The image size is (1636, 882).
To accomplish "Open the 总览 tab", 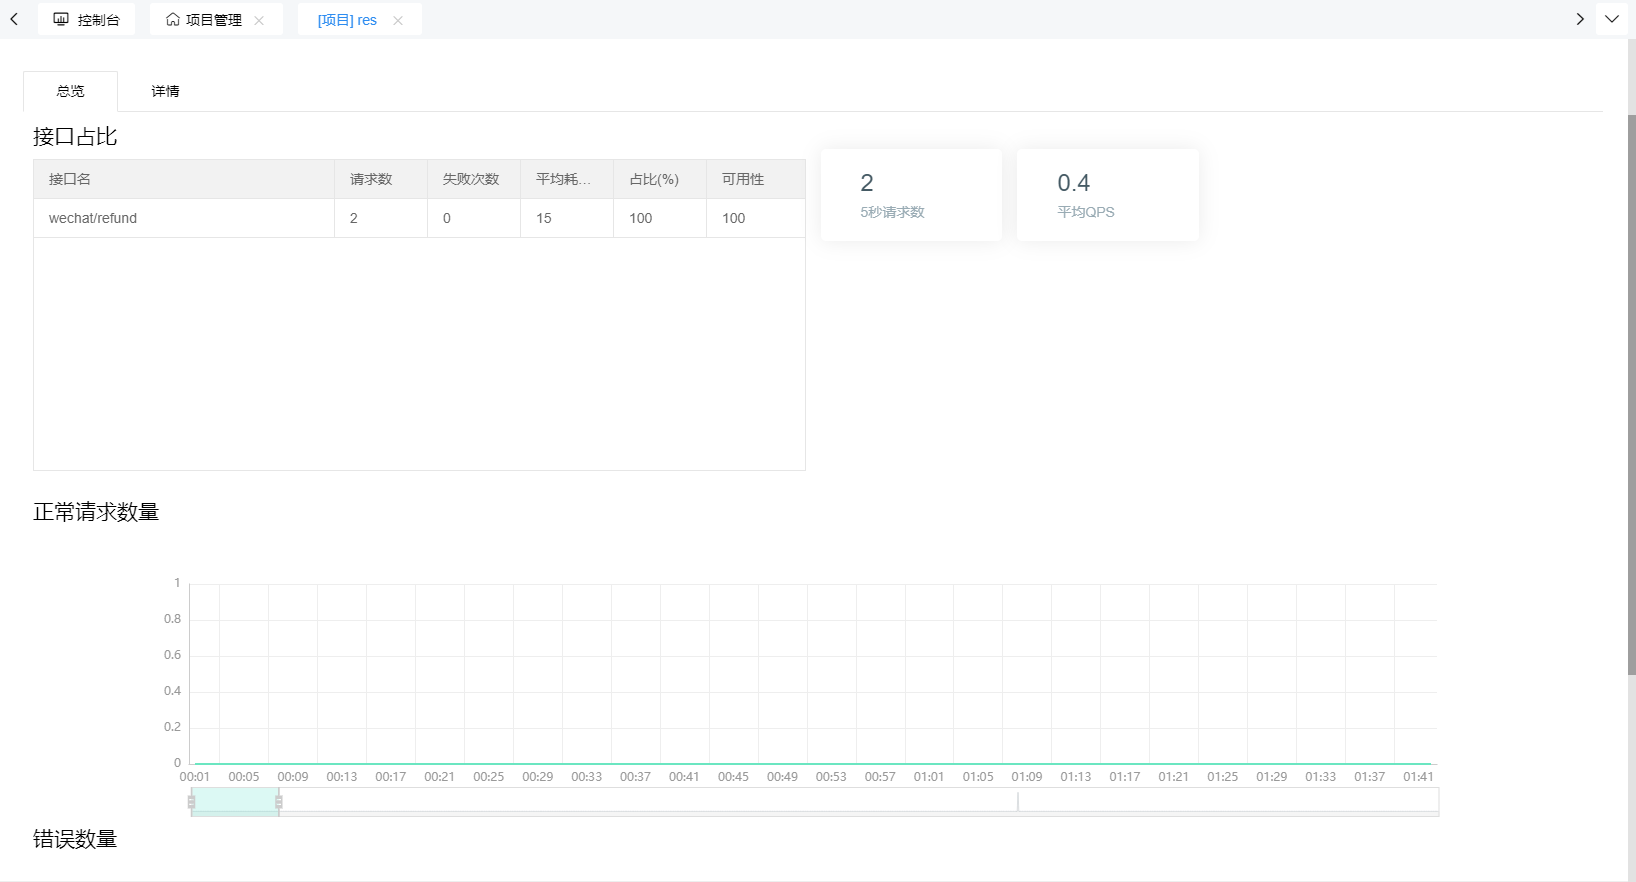I will 70,91.
